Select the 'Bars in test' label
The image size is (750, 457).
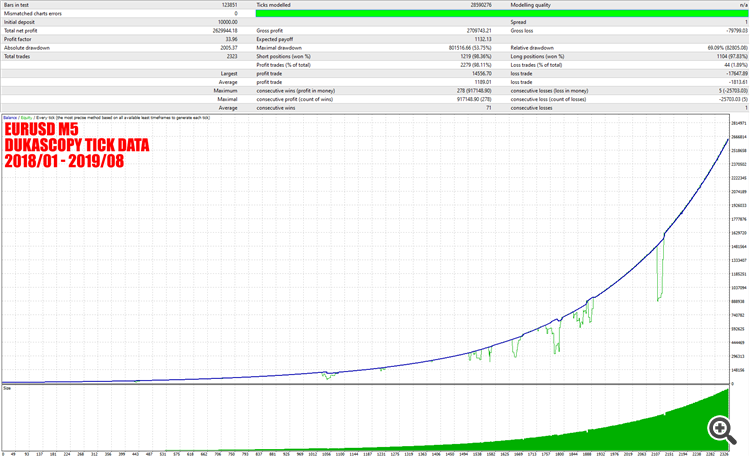[16, 5]
